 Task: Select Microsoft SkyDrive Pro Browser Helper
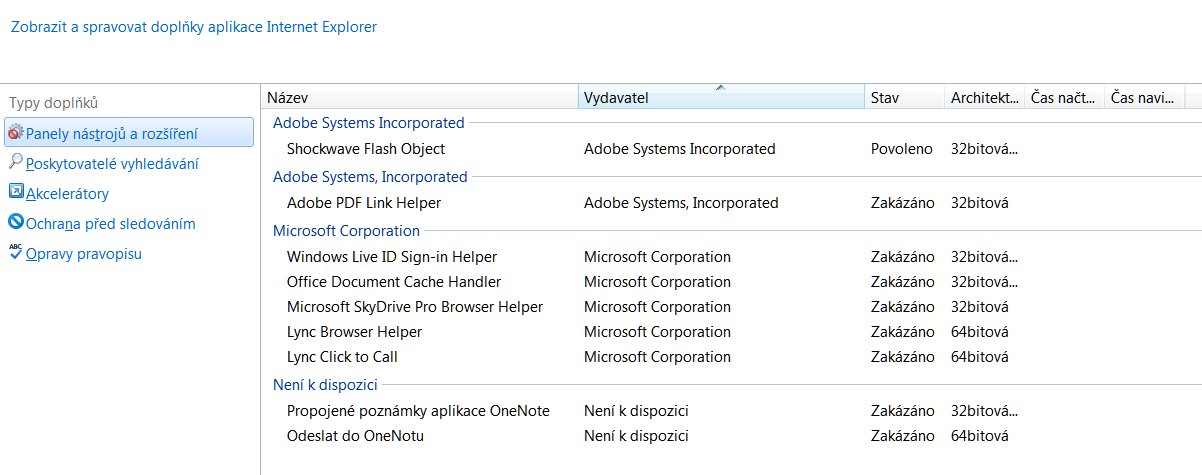pyautogui.click(x=414, y=307)
